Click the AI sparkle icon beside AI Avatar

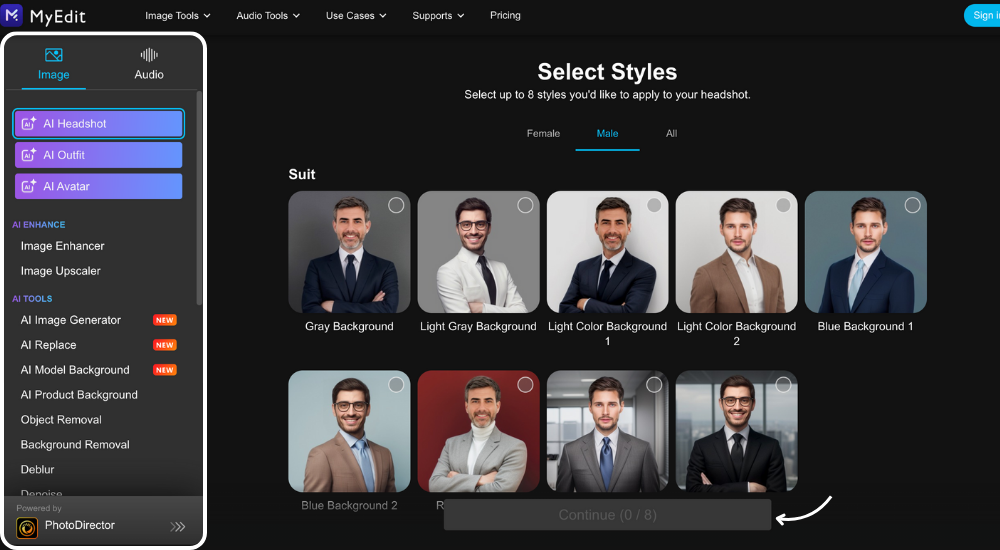click(x=29, y=186)
